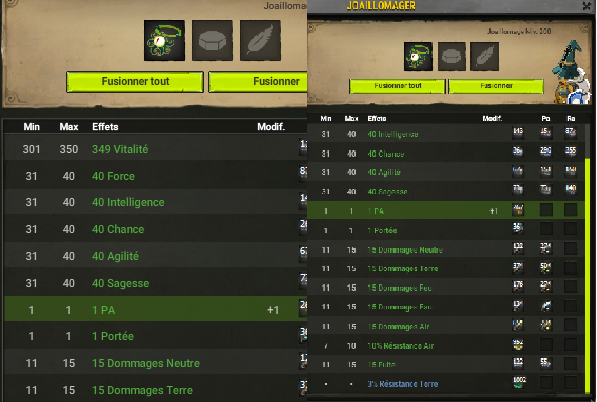Close the Joaillomager window
This screenshot has height=402, width=597.
click(587, 6)
